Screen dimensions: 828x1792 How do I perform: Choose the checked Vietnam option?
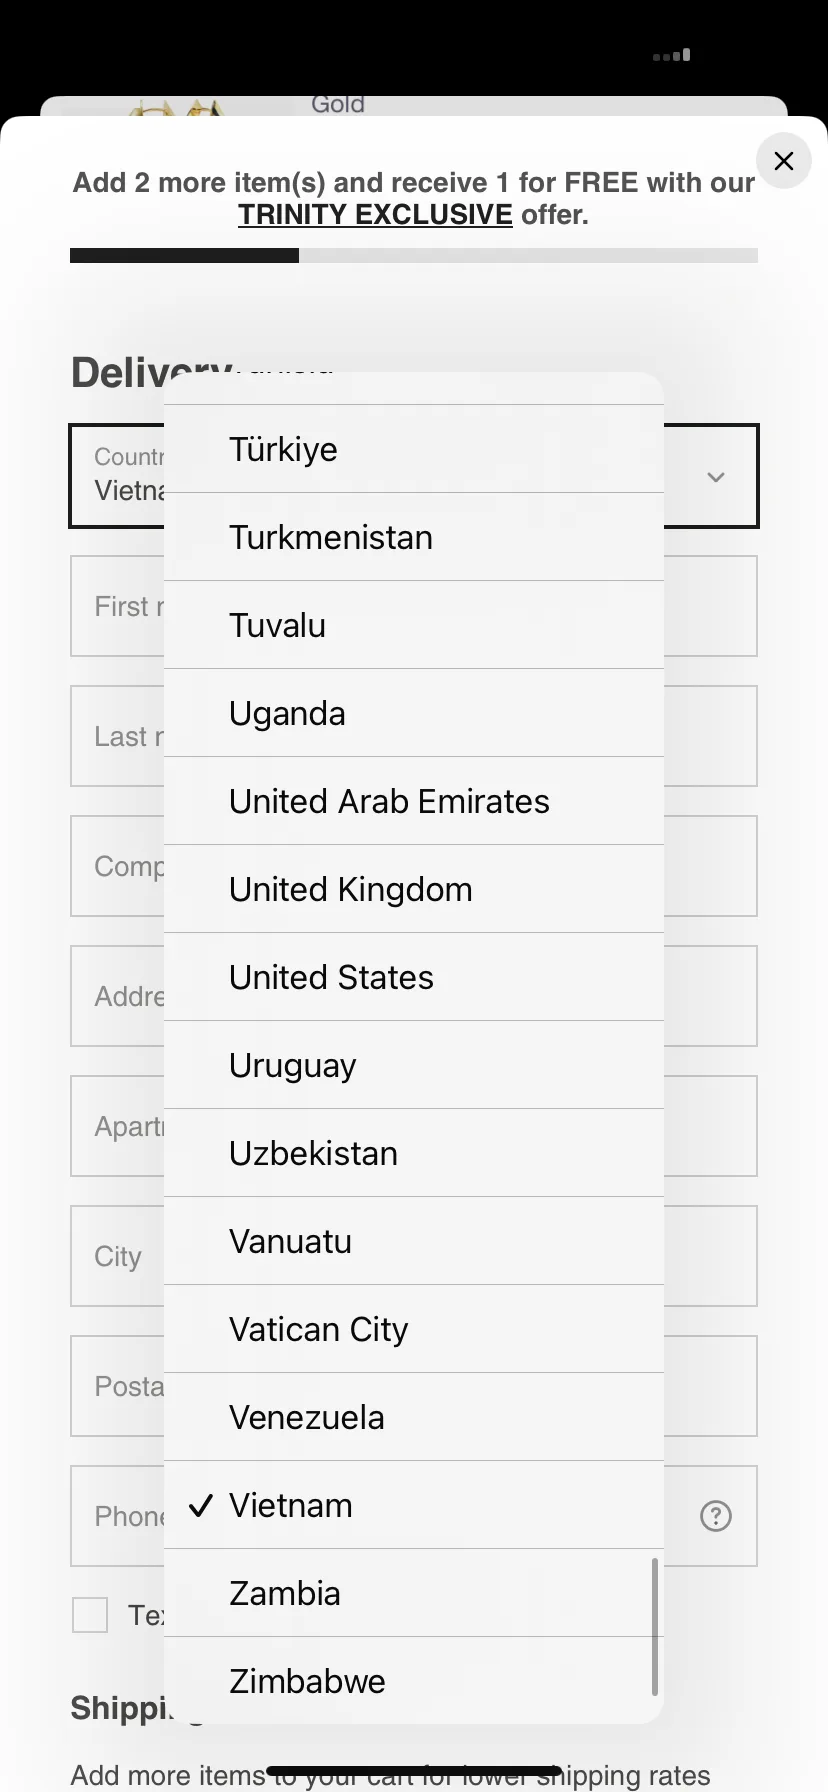click(413, 1506)
